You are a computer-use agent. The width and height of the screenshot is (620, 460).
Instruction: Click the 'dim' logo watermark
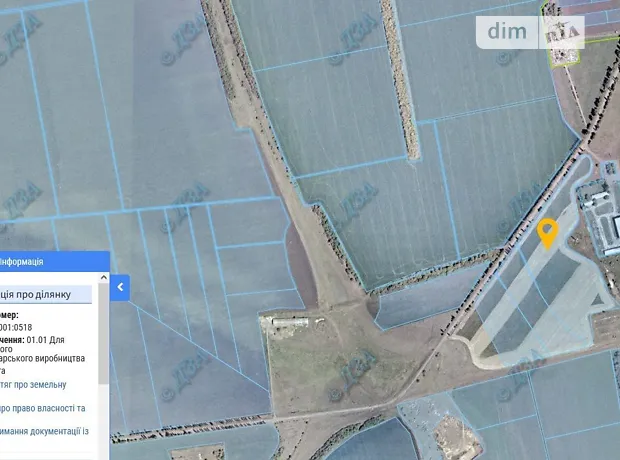(508, 32)
